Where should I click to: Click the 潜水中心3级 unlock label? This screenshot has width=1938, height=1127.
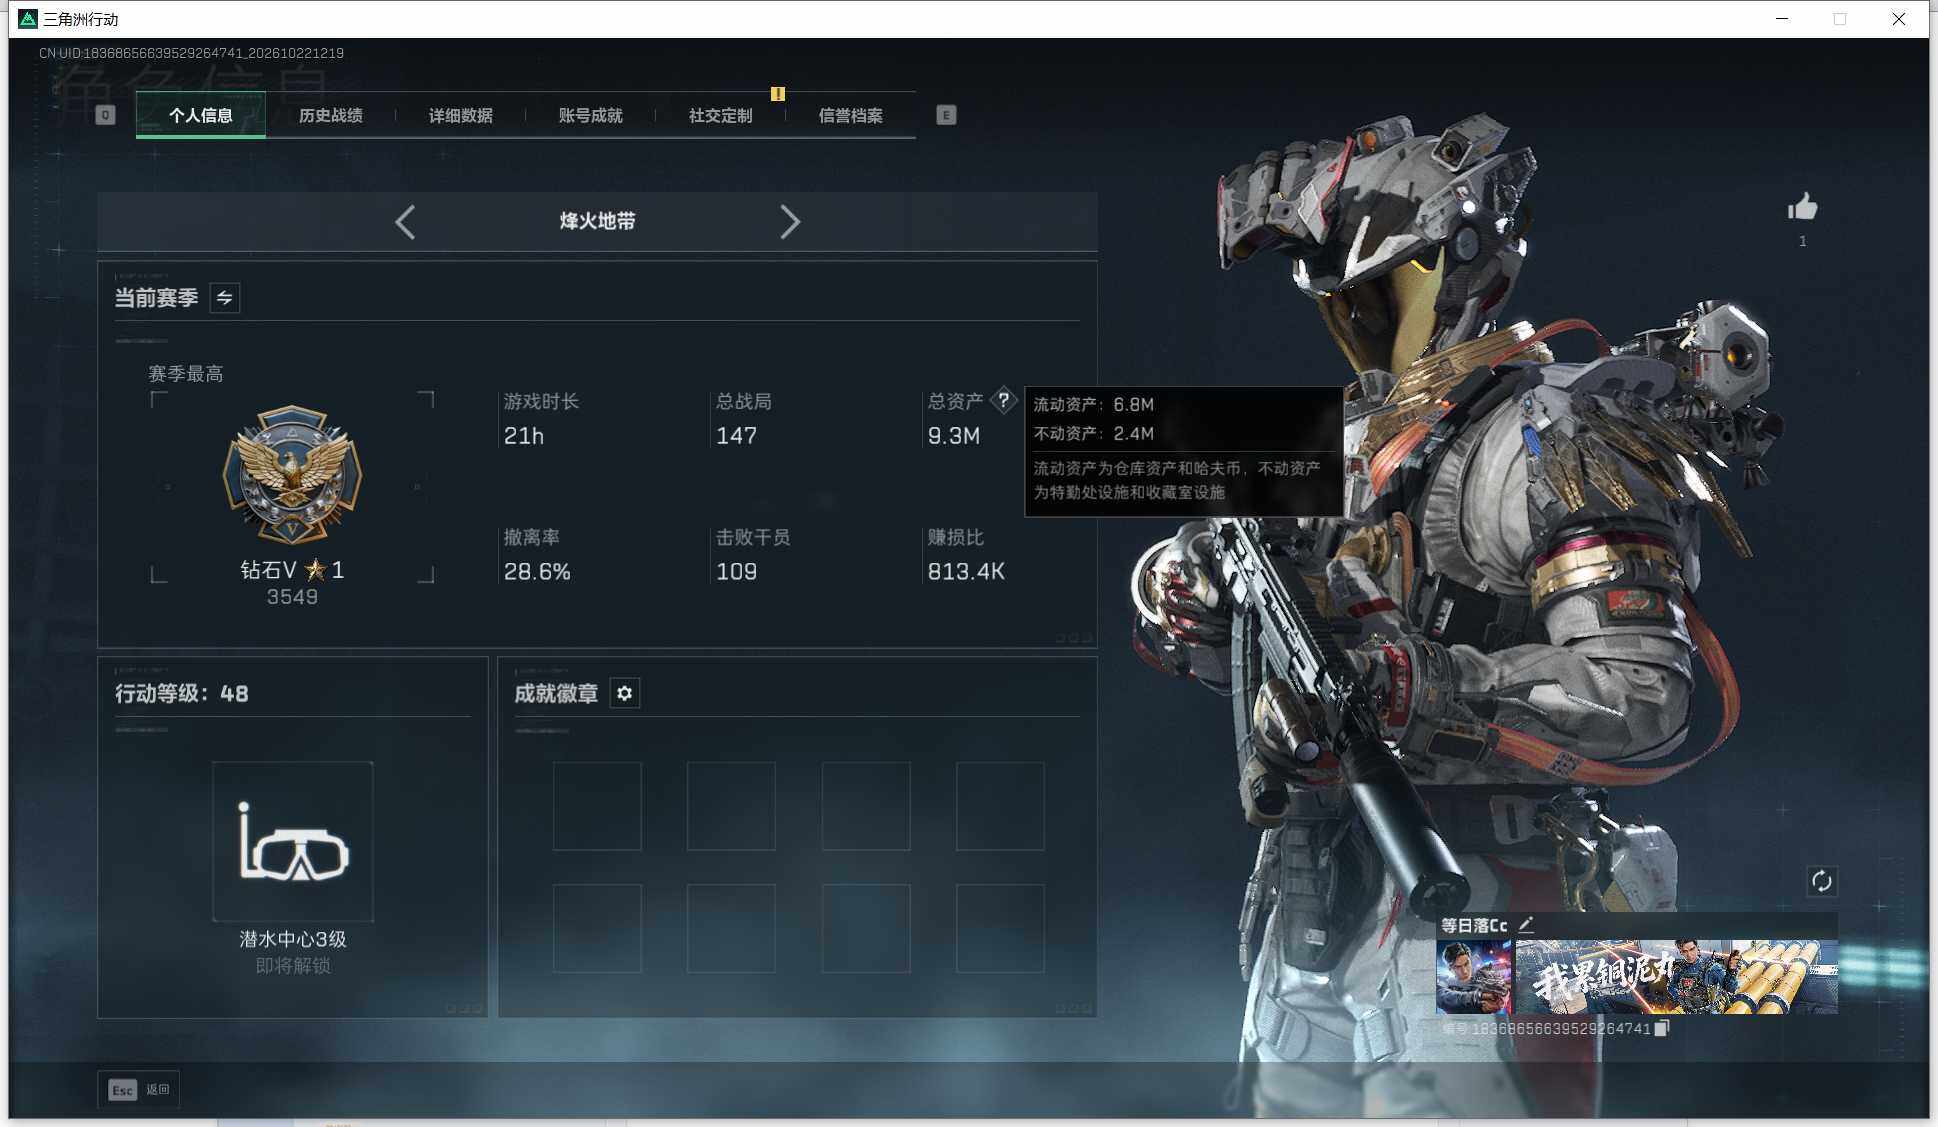(293, 939)
